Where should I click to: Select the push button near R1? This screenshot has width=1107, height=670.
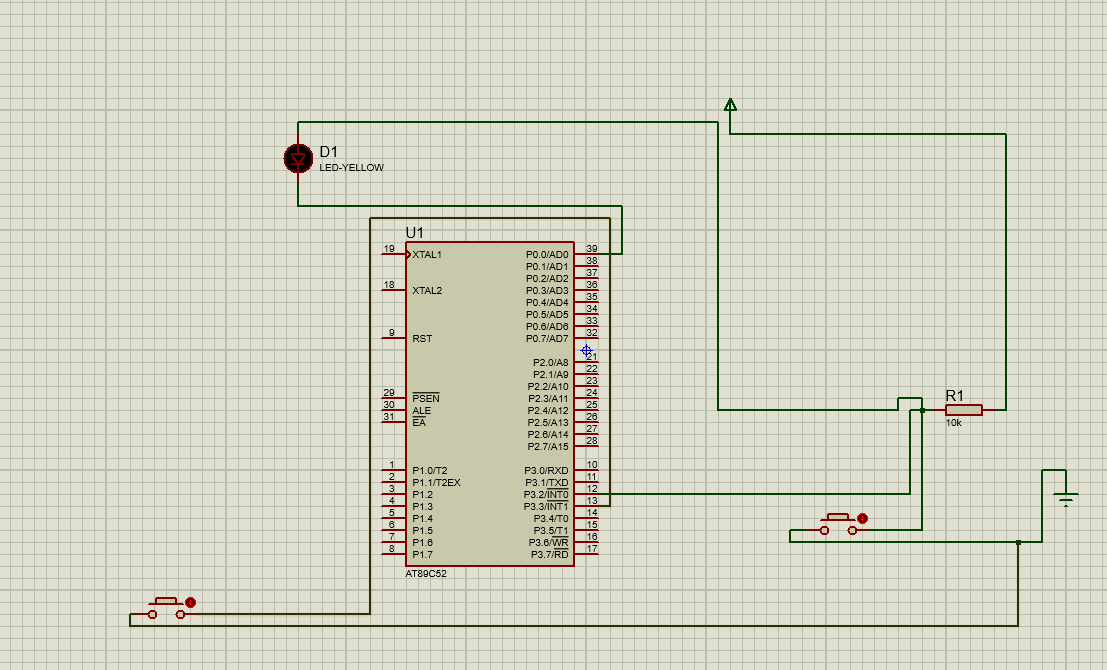tap(838, 524)
